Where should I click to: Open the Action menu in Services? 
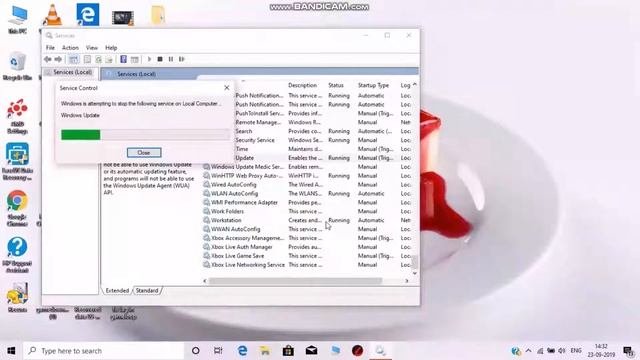coord(70,48)
